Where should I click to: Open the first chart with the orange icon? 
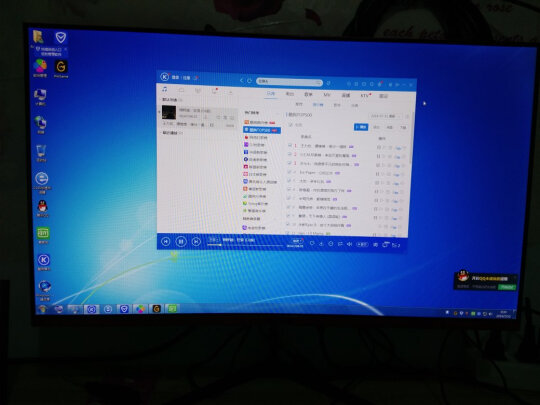[x=260, y=122]
